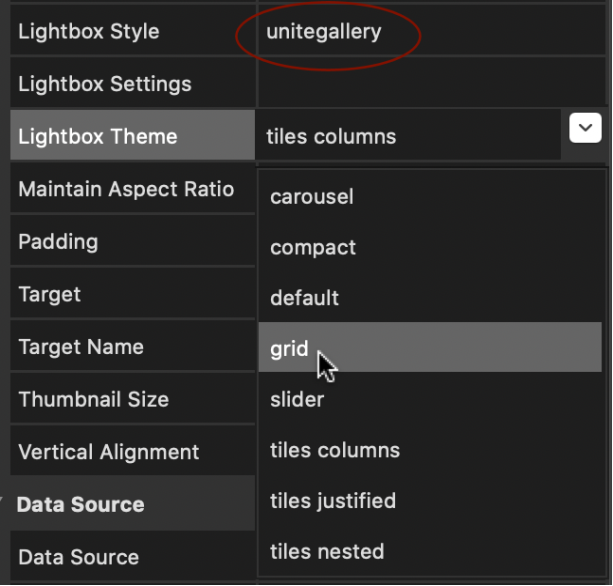The image size is (613, 586).
Task: Select the Maintain Aspect Ratio property
Action: point(133,188)
